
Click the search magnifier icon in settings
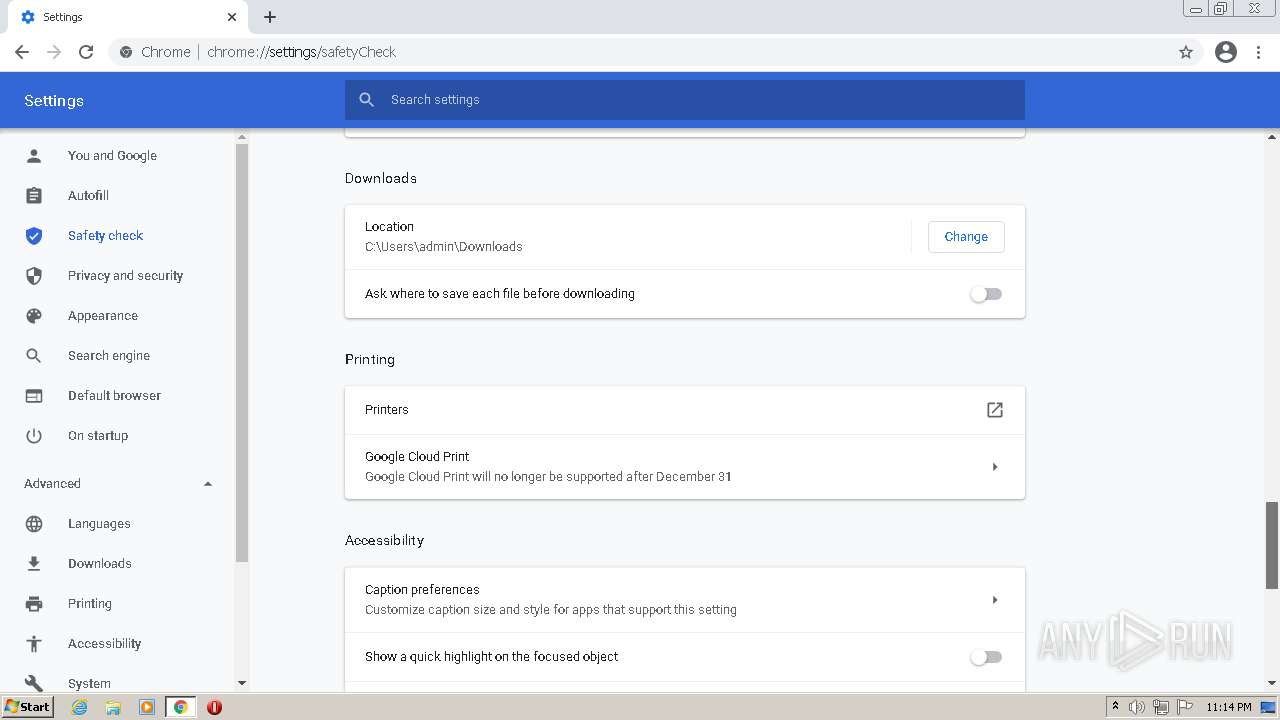tap(367, 100)
